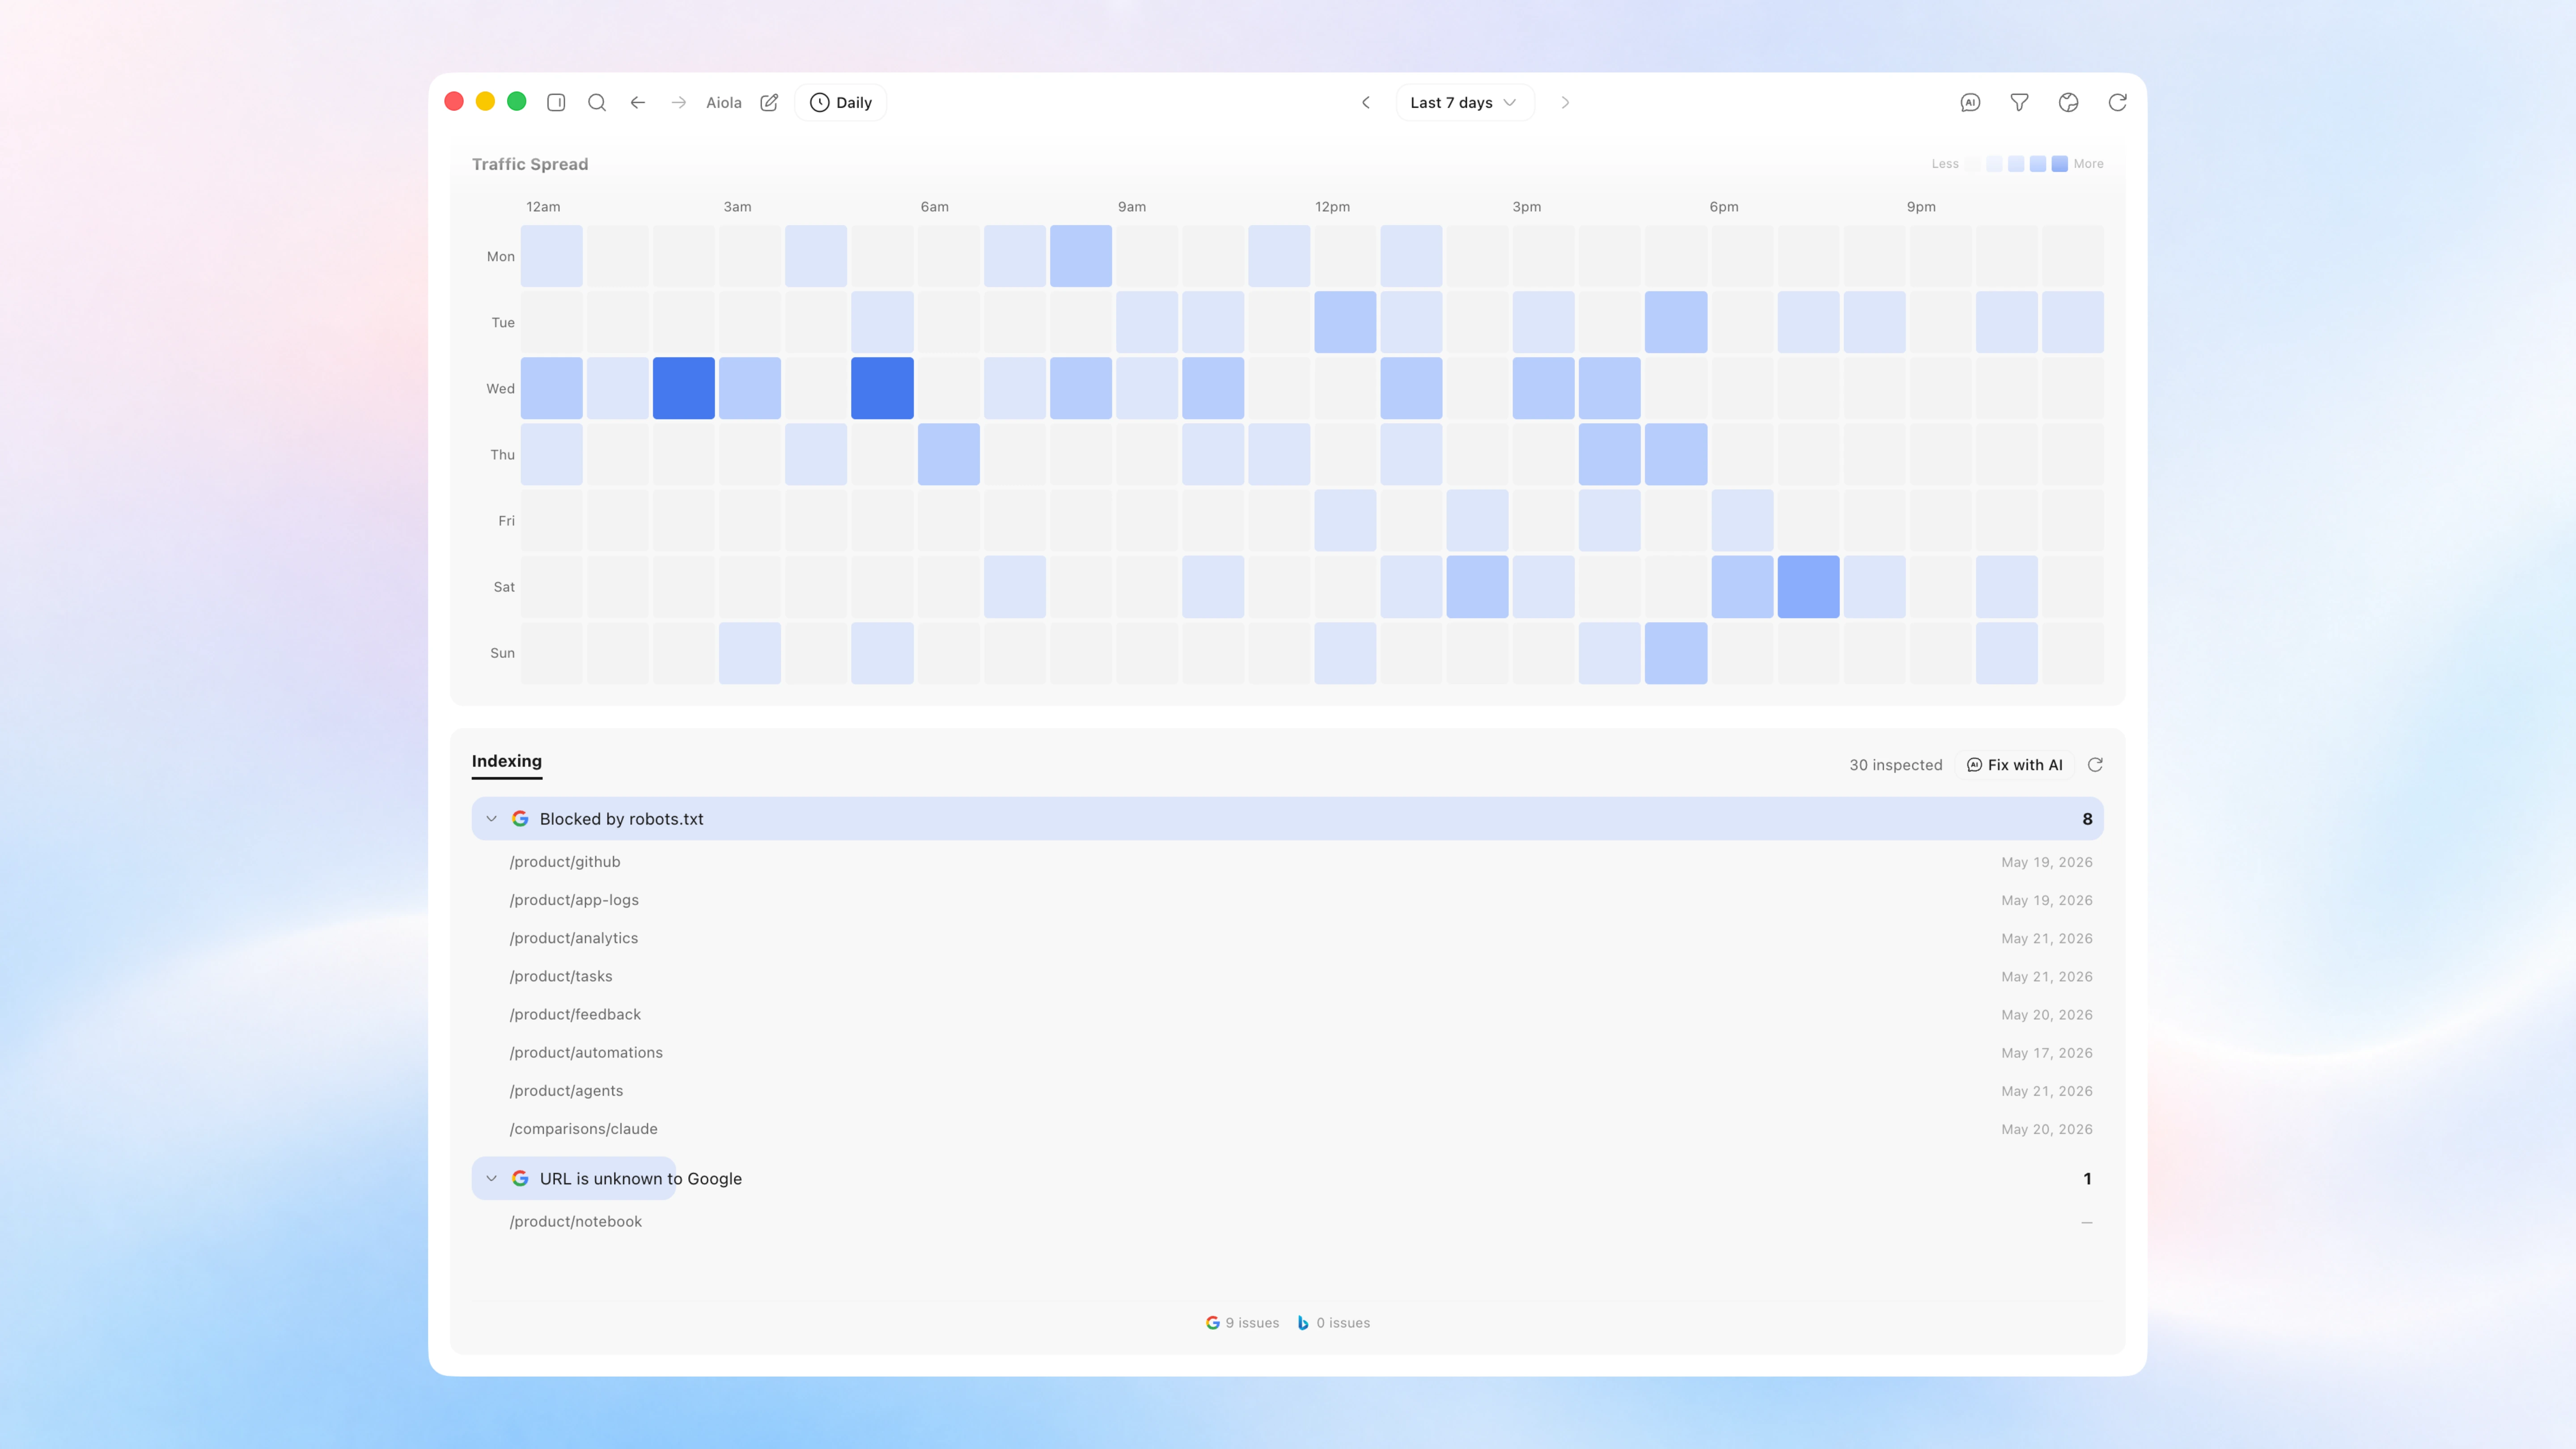The height and width of the screenshot is (1449, 2576).
Task: Select Wednesday 2am dark heatmap cell
Action: coord(683,388)
